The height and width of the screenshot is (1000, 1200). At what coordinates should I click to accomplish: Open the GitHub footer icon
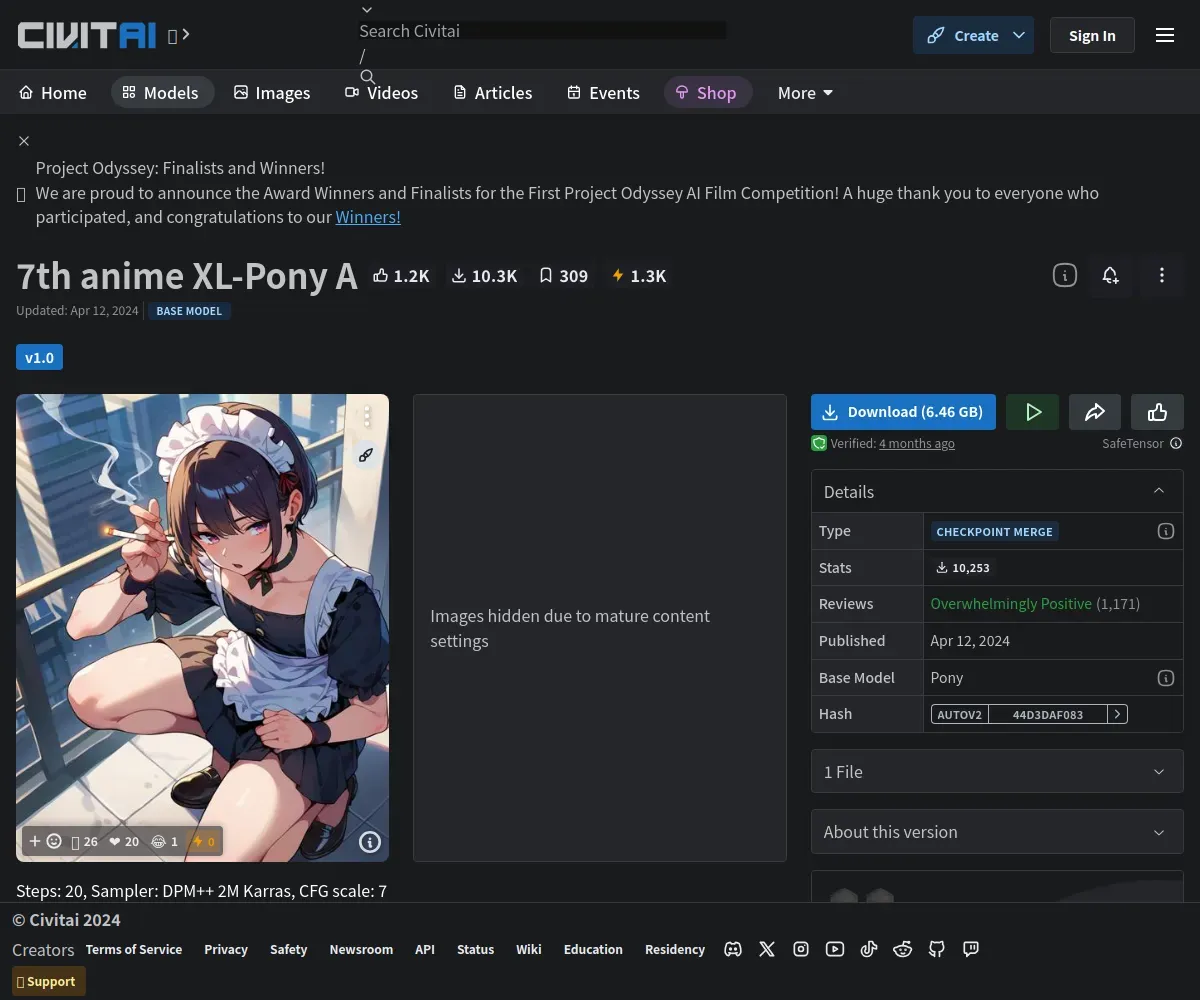click(x=937, y=949)
